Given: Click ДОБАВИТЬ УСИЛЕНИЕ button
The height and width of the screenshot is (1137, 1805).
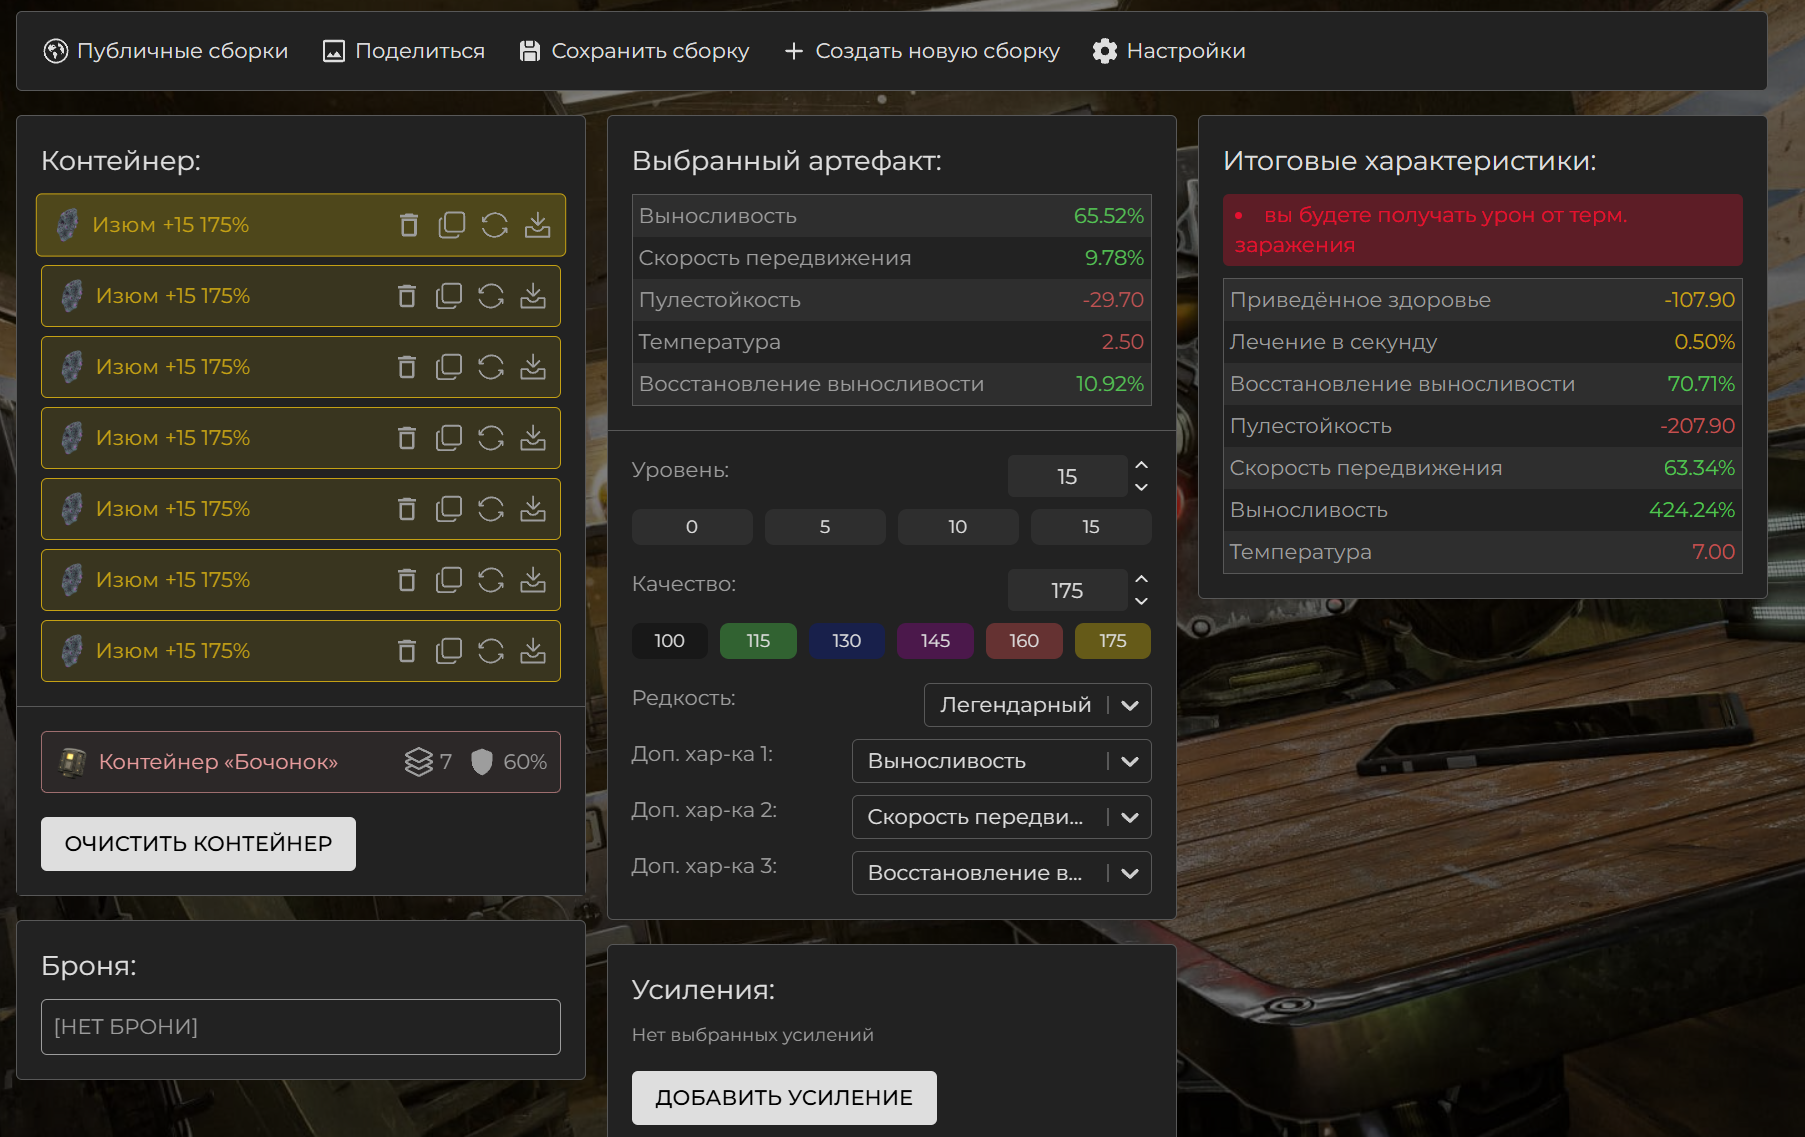Looking at the screenshot, I should (784, 1098).
